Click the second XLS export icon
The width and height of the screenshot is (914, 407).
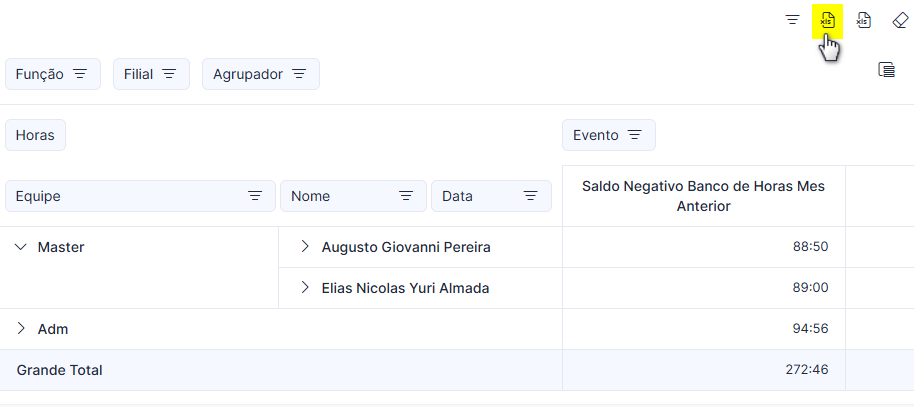pos(863,20)
